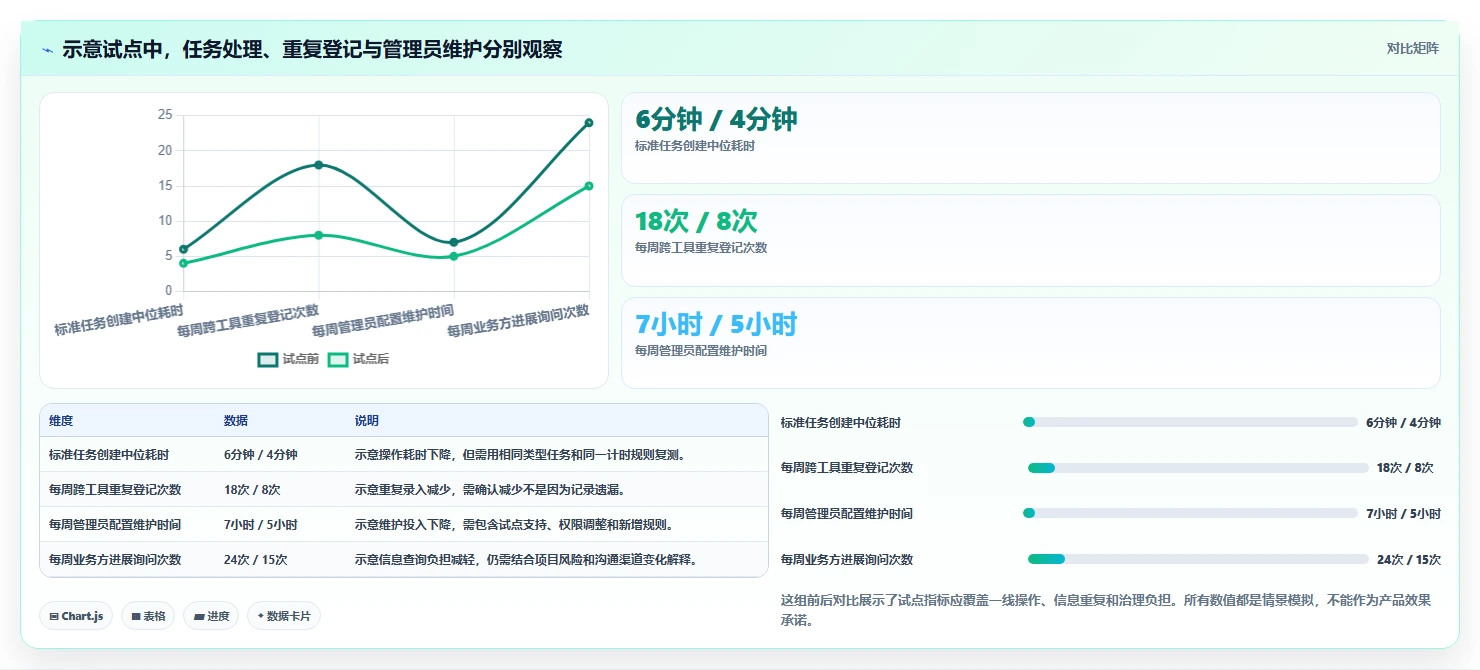Click the 表格 chip icon

tap(136, 617)
